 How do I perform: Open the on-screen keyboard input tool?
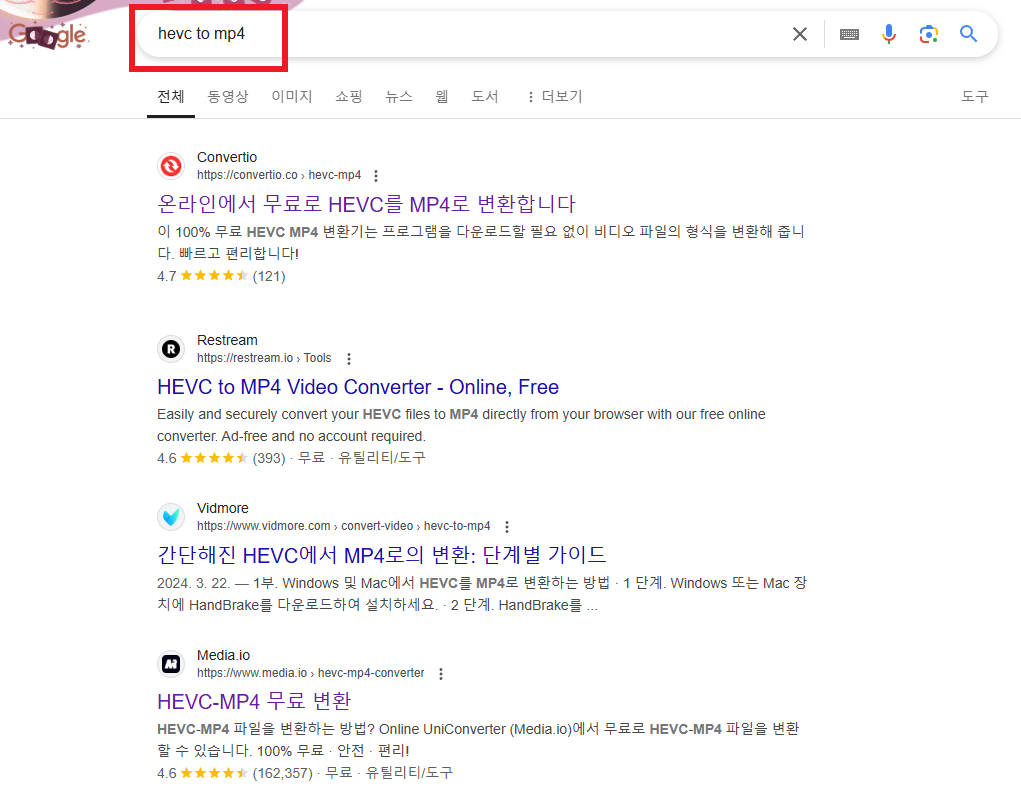pos(849,35)
